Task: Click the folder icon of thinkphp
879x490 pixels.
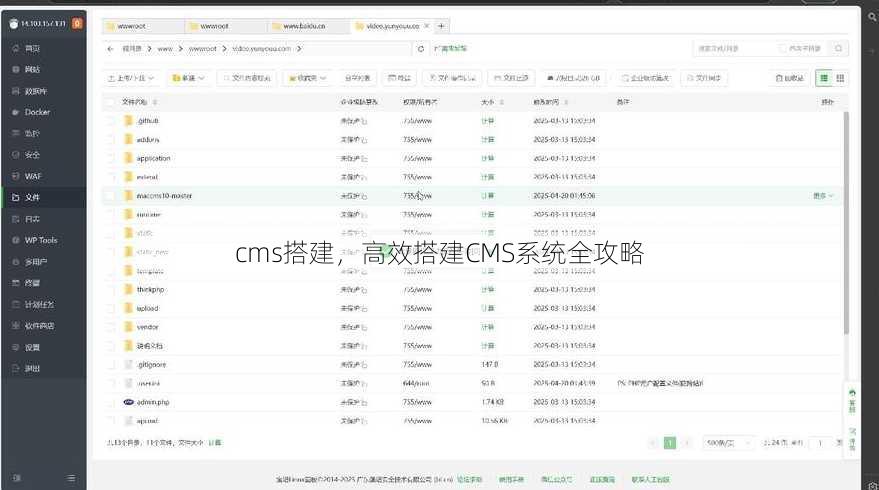Action: 128,289
